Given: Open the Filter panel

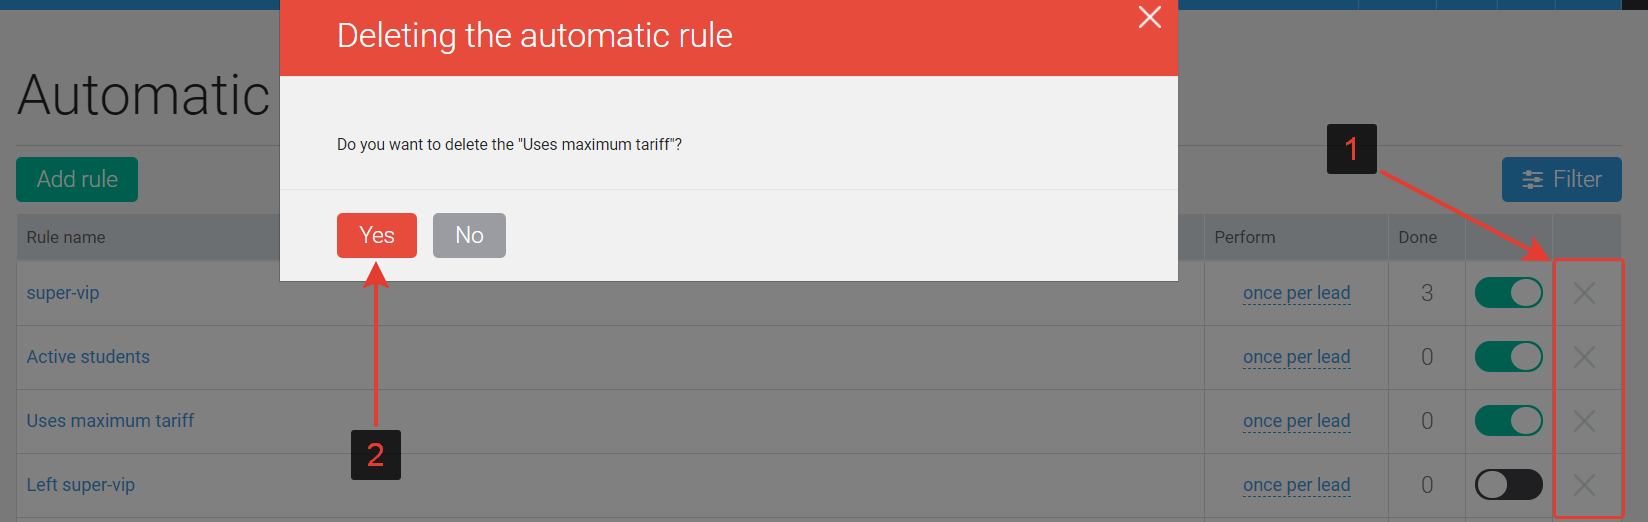Looking at the screenshot, I should click(x=1562, y=179).
